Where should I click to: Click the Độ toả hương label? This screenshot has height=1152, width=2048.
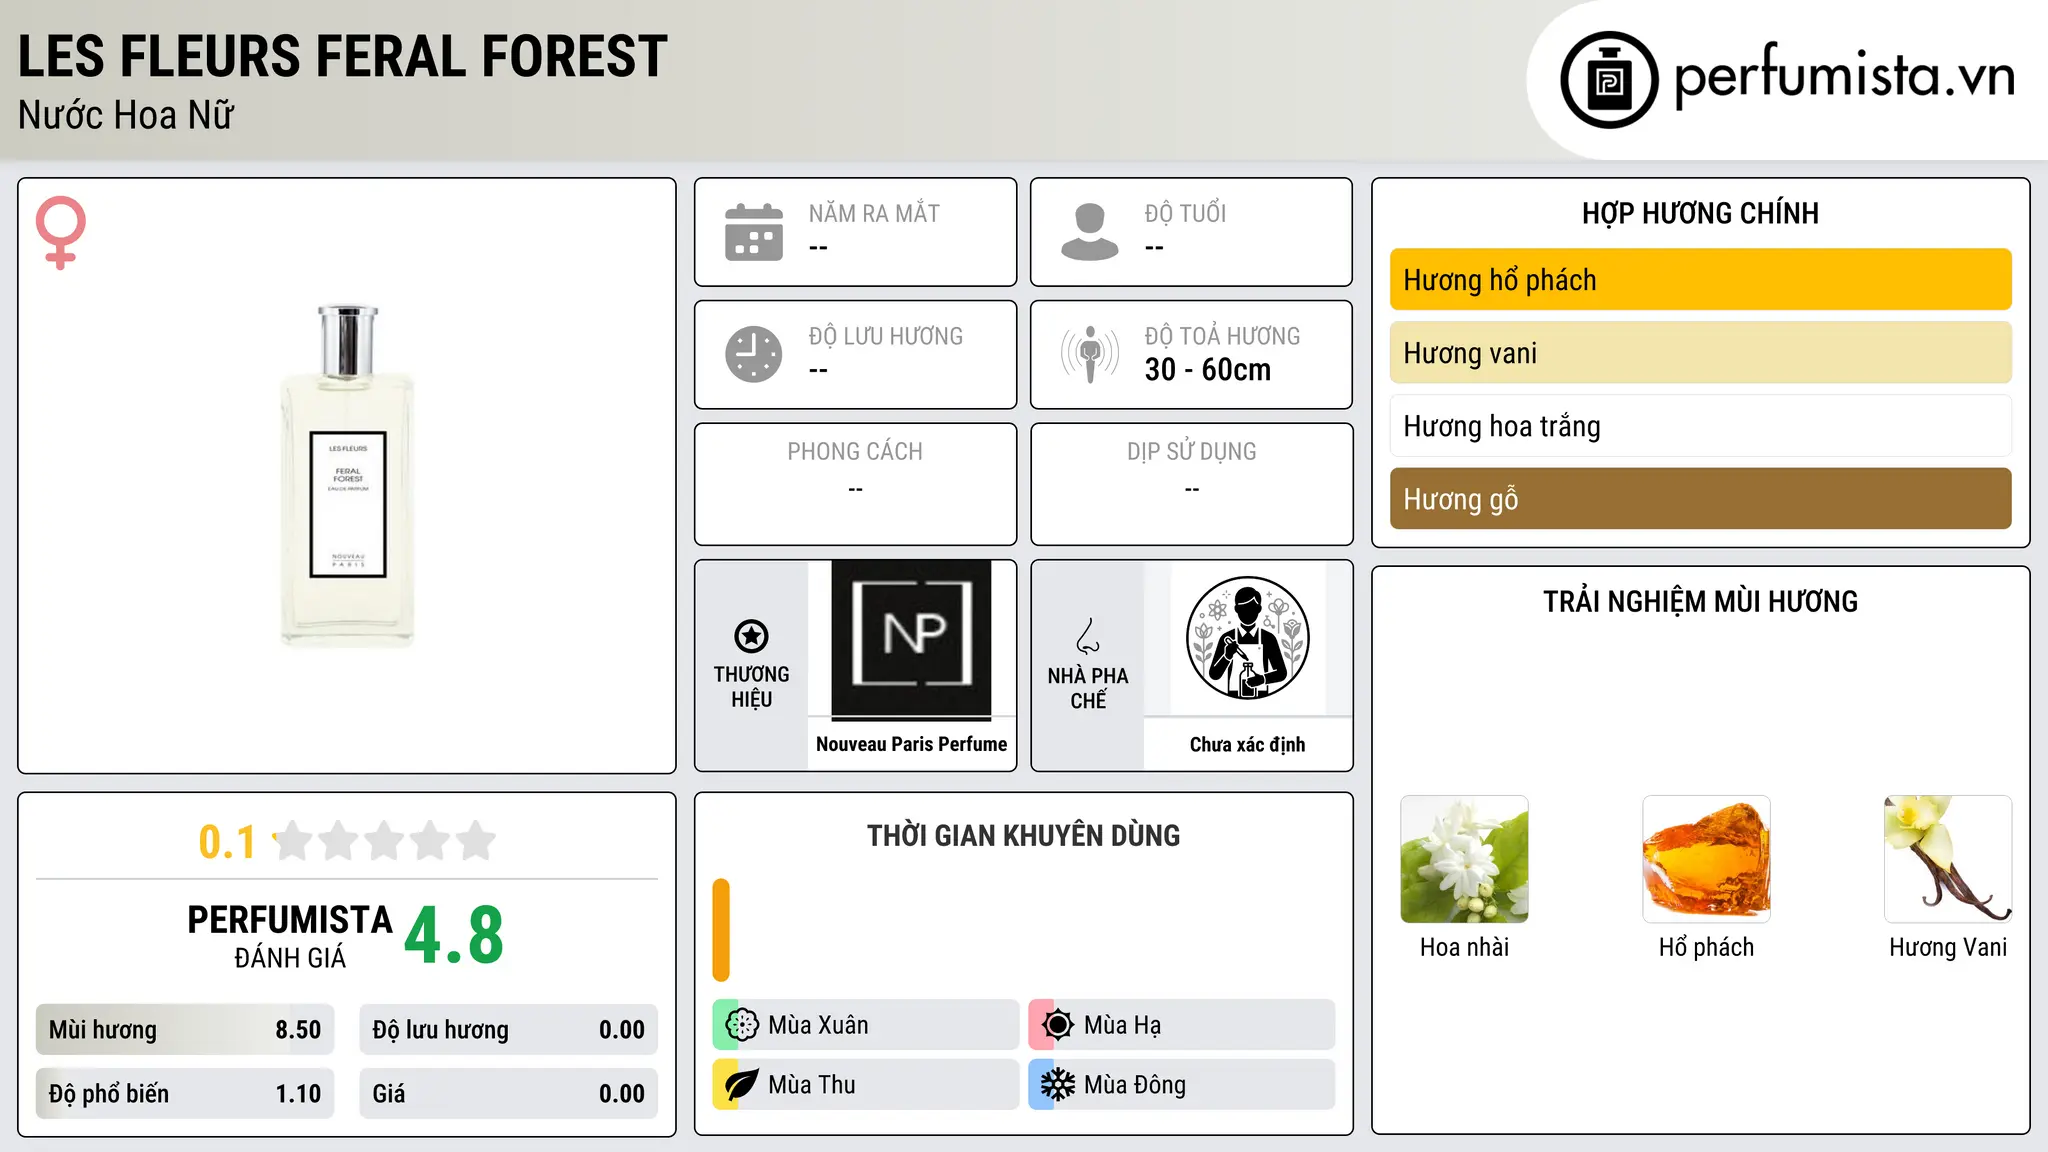click(1222, 336)
